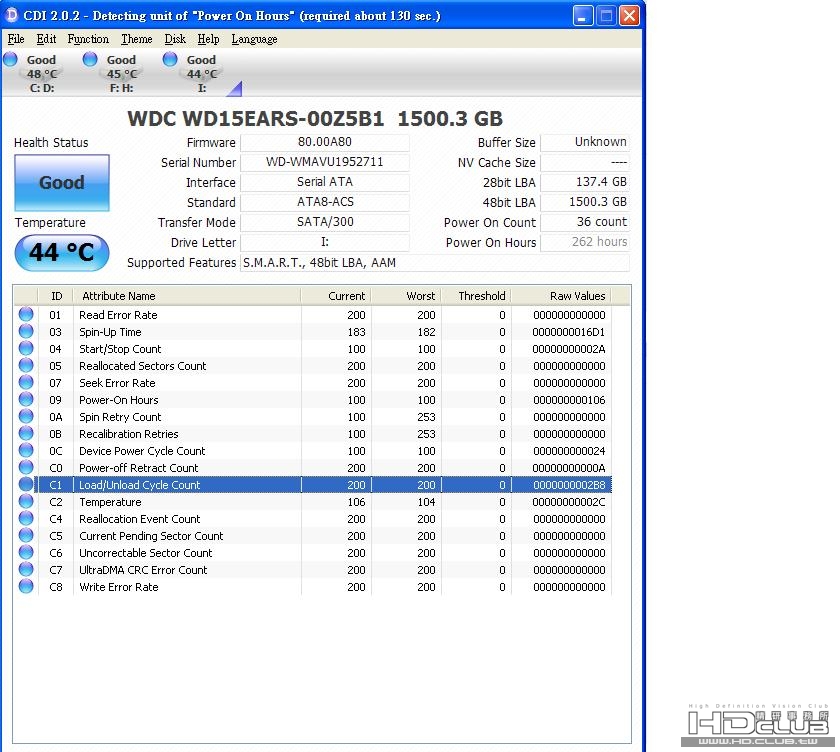Click the 44 °C temperature indicator

click(x=62, y=252)
